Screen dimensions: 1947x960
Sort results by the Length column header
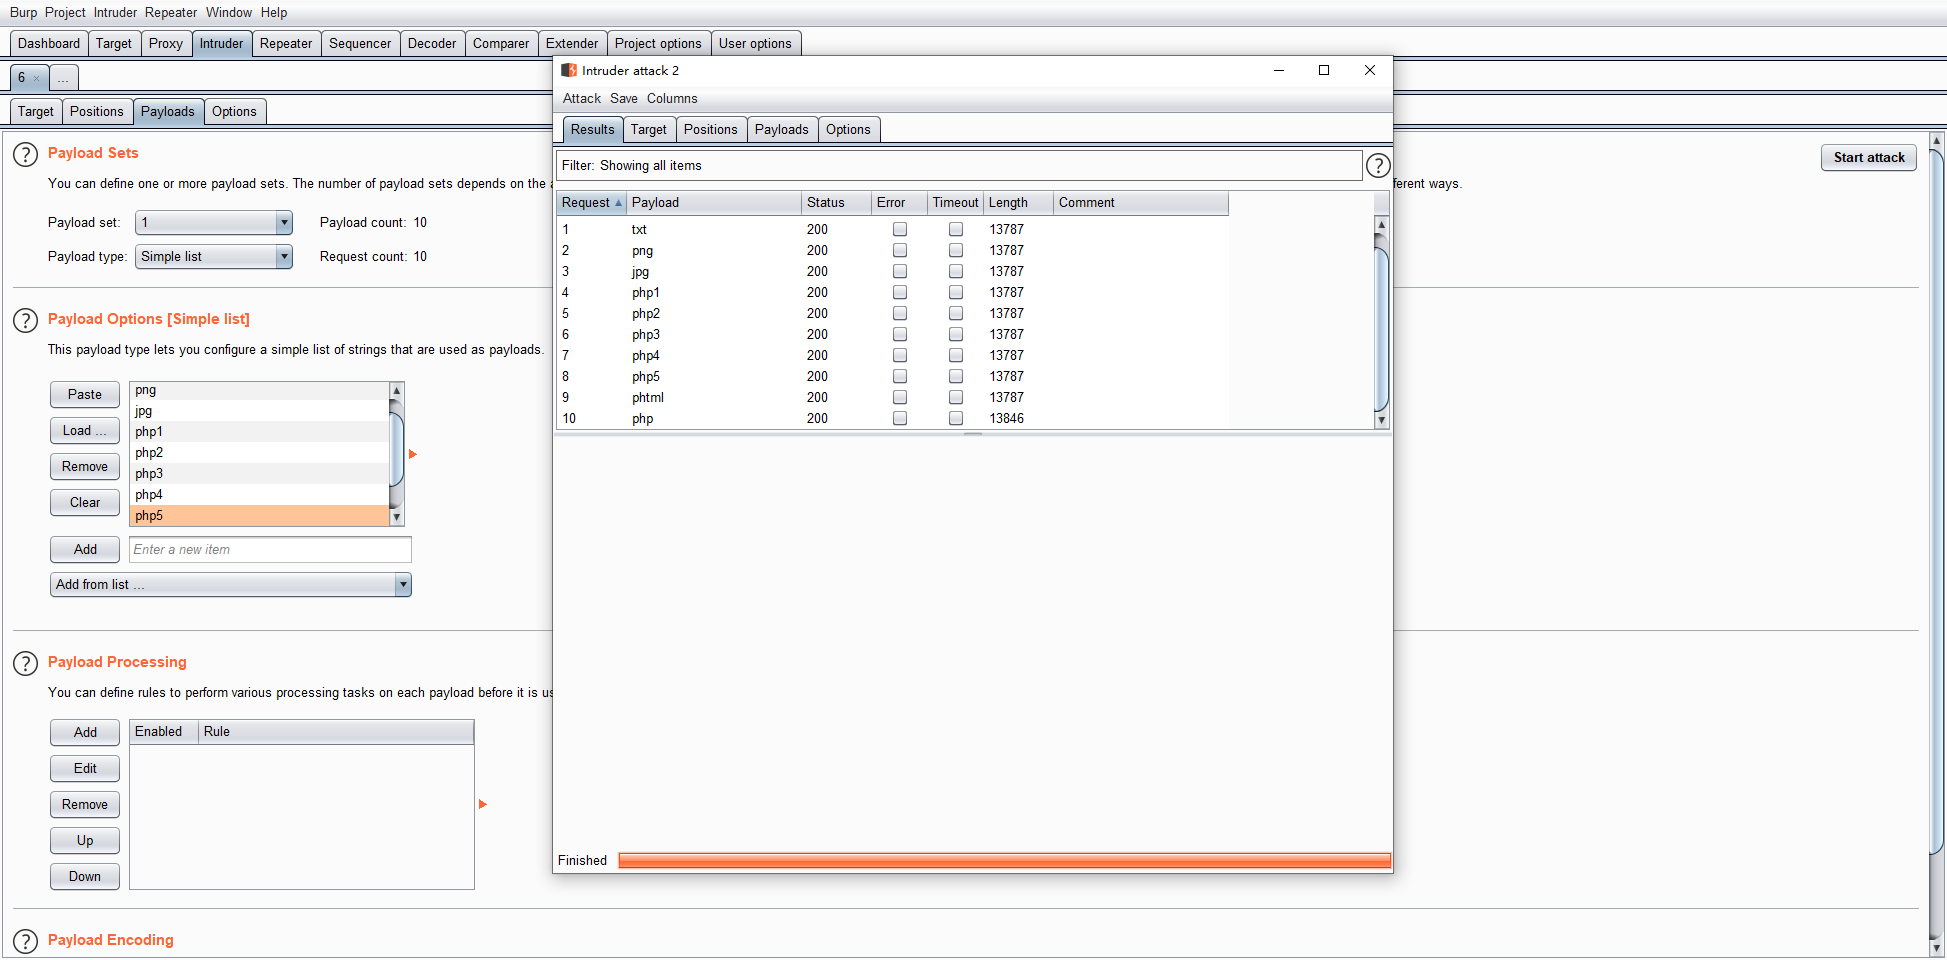point(1019,203)
